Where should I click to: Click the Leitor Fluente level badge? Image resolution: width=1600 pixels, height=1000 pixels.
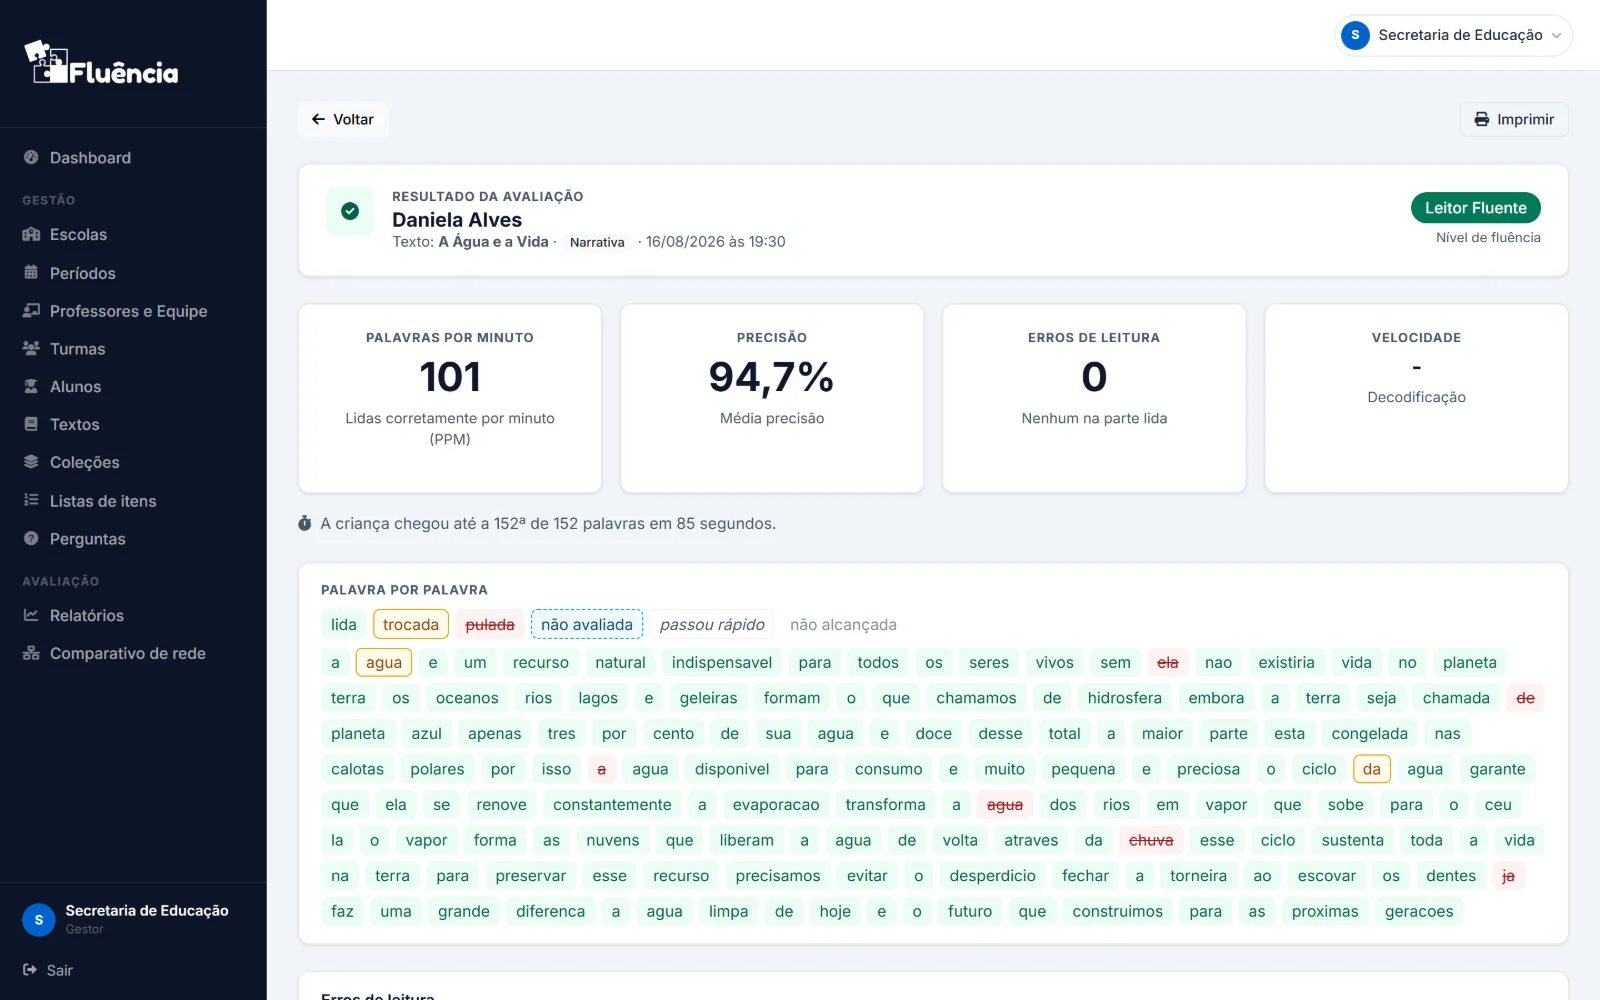point(1475,208)
